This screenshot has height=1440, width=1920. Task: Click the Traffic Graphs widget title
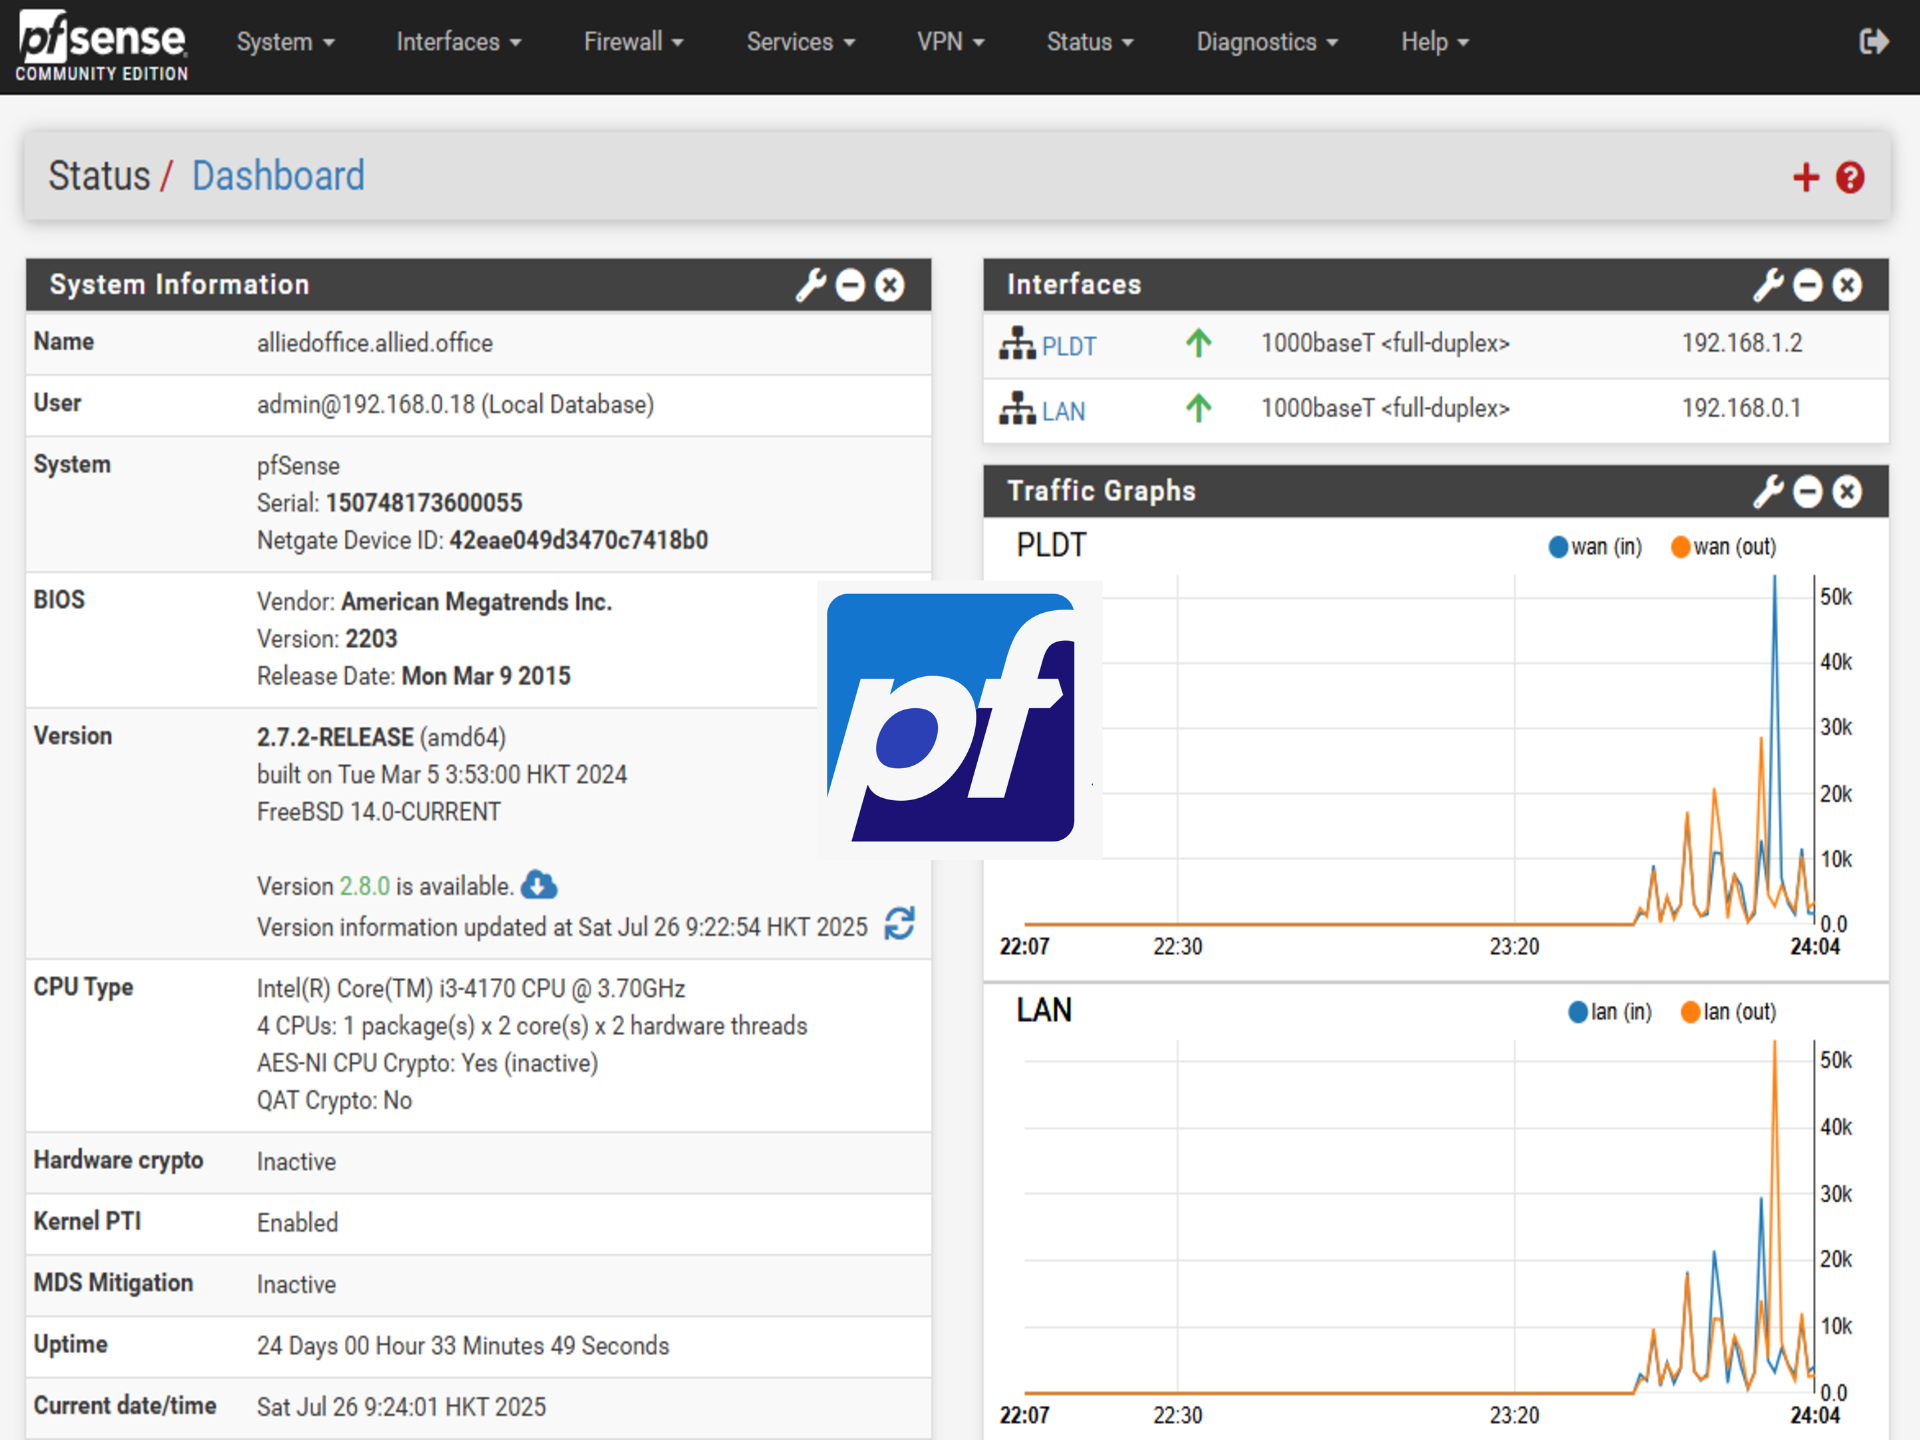(1101, 491)
